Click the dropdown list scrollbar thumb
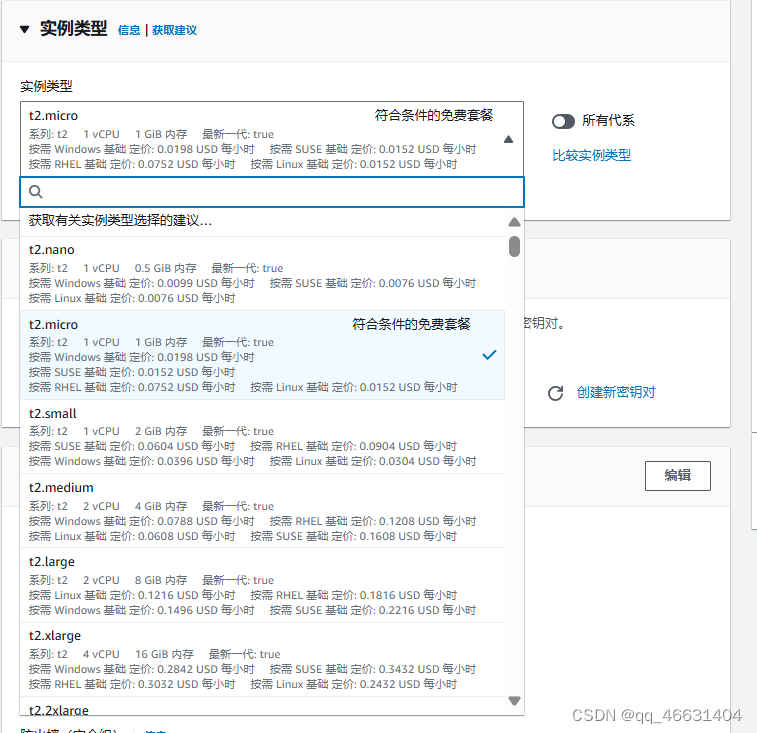This screenshot has width=757, height=733. coord(515,246)
